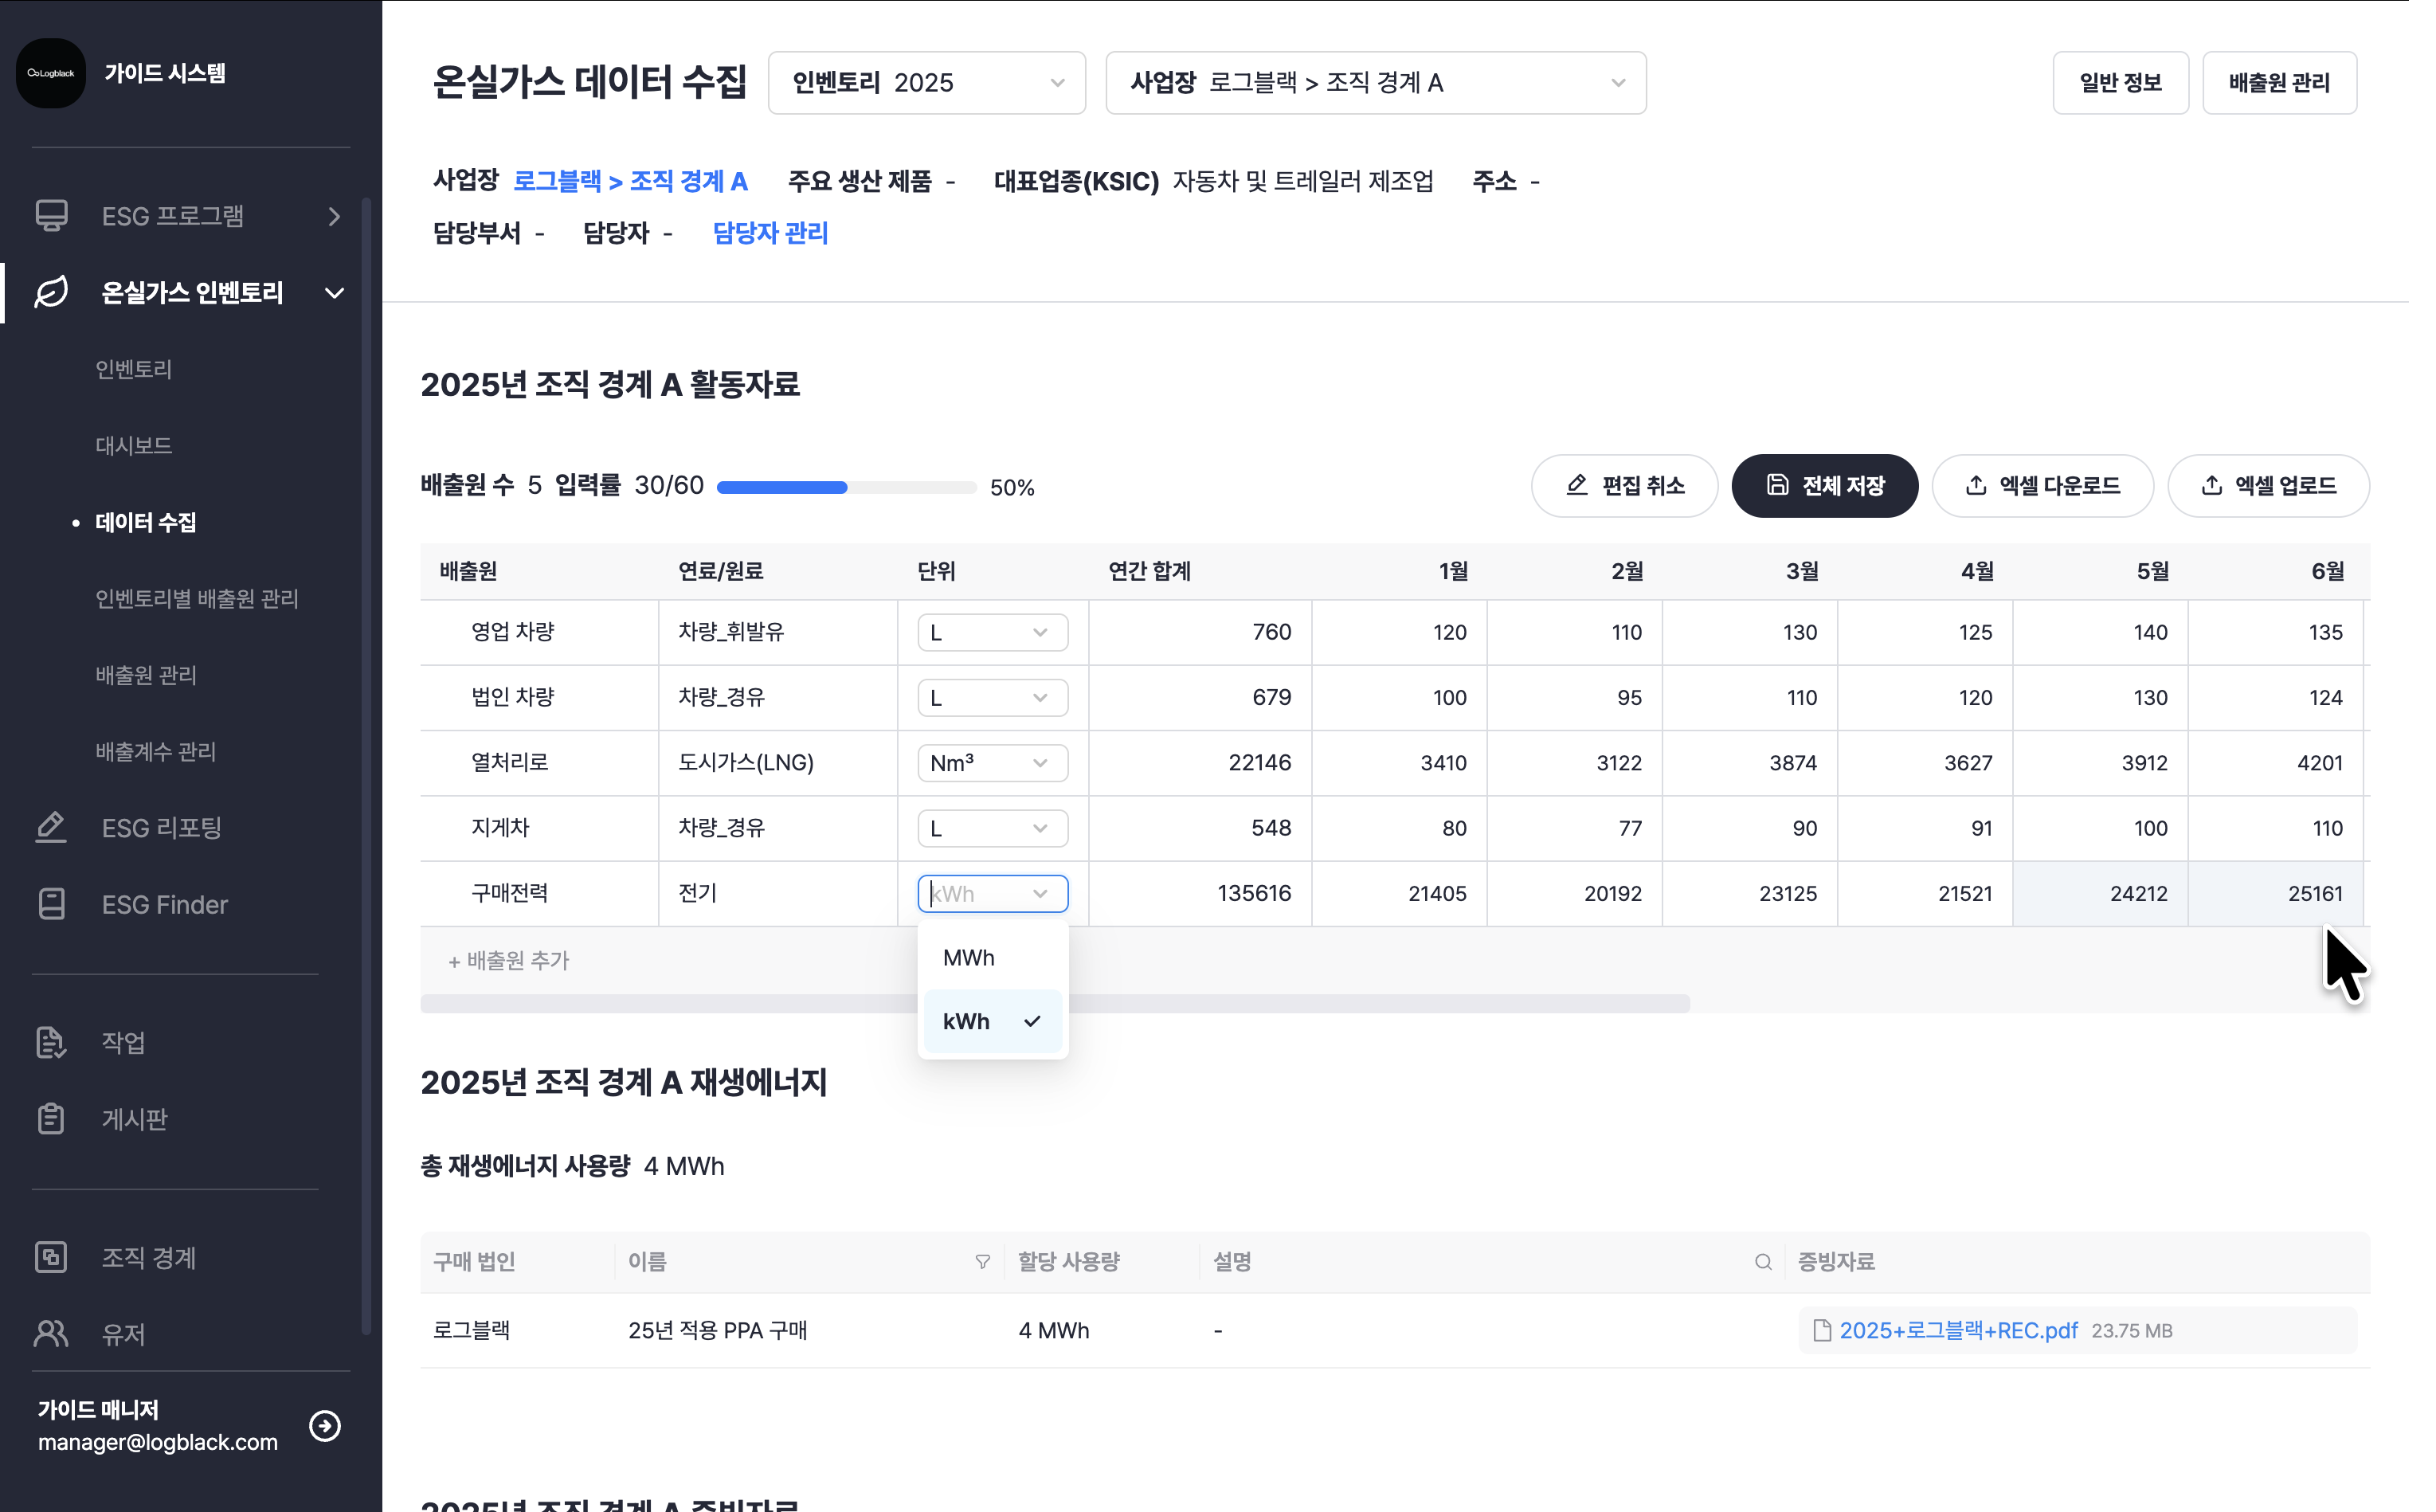Click the 작업 document icon in sidebar
2436x1512 pixels.
(51, 1042)
